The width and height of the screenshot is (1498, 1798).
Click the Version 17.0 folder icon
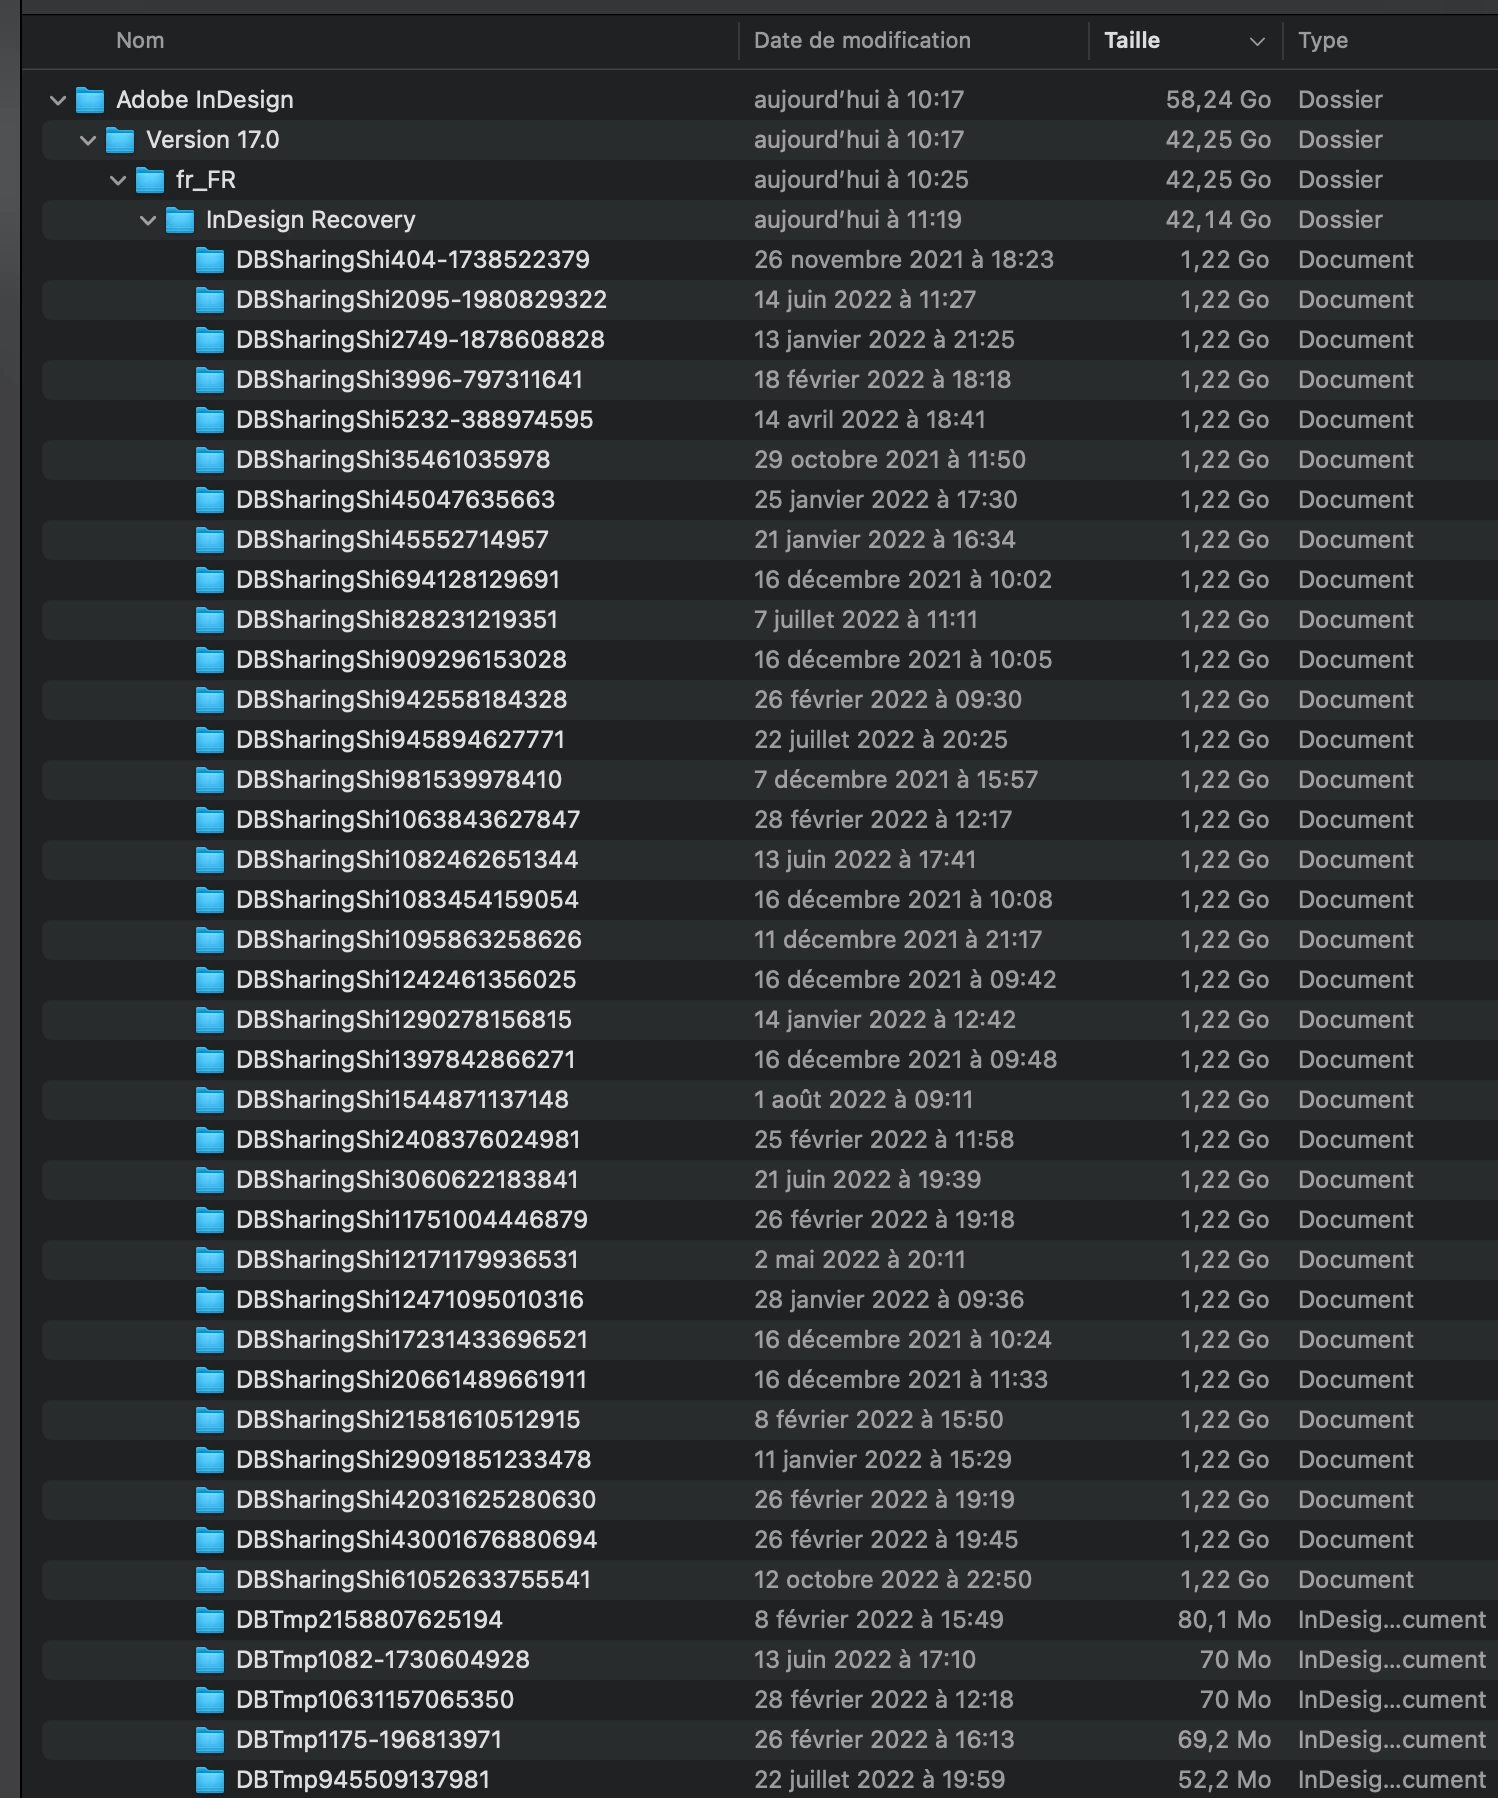120,140
